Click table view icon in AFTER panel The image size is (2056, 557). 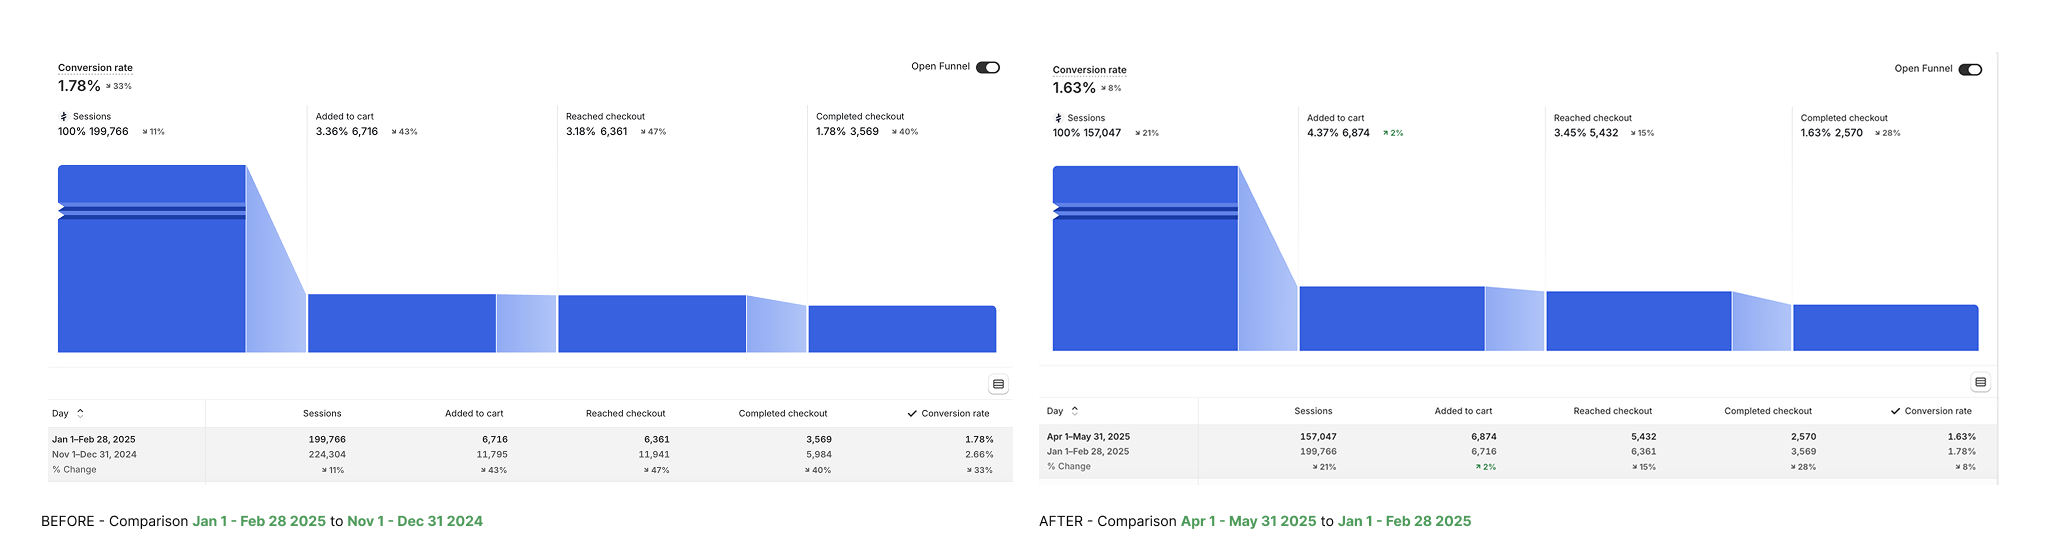pos(1980,382)
